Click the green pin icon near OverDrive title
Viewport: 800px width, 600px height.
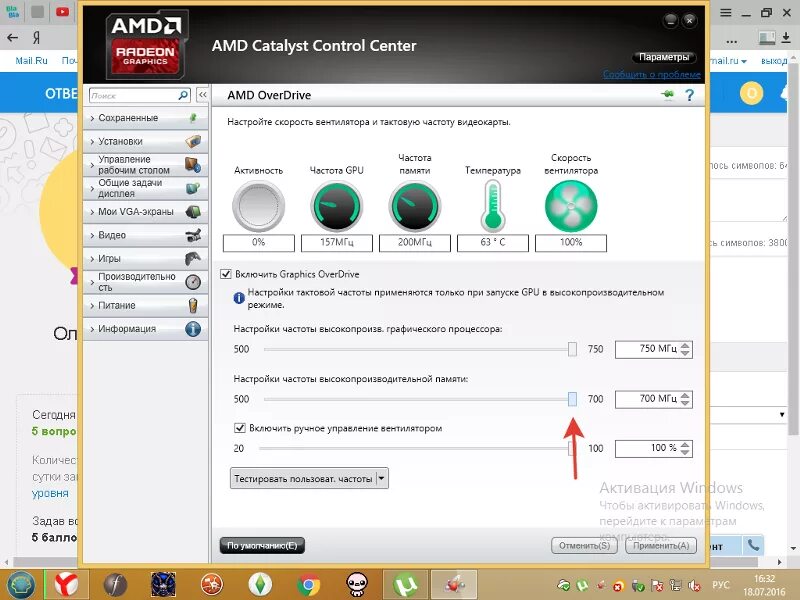[x=667, y=95]
